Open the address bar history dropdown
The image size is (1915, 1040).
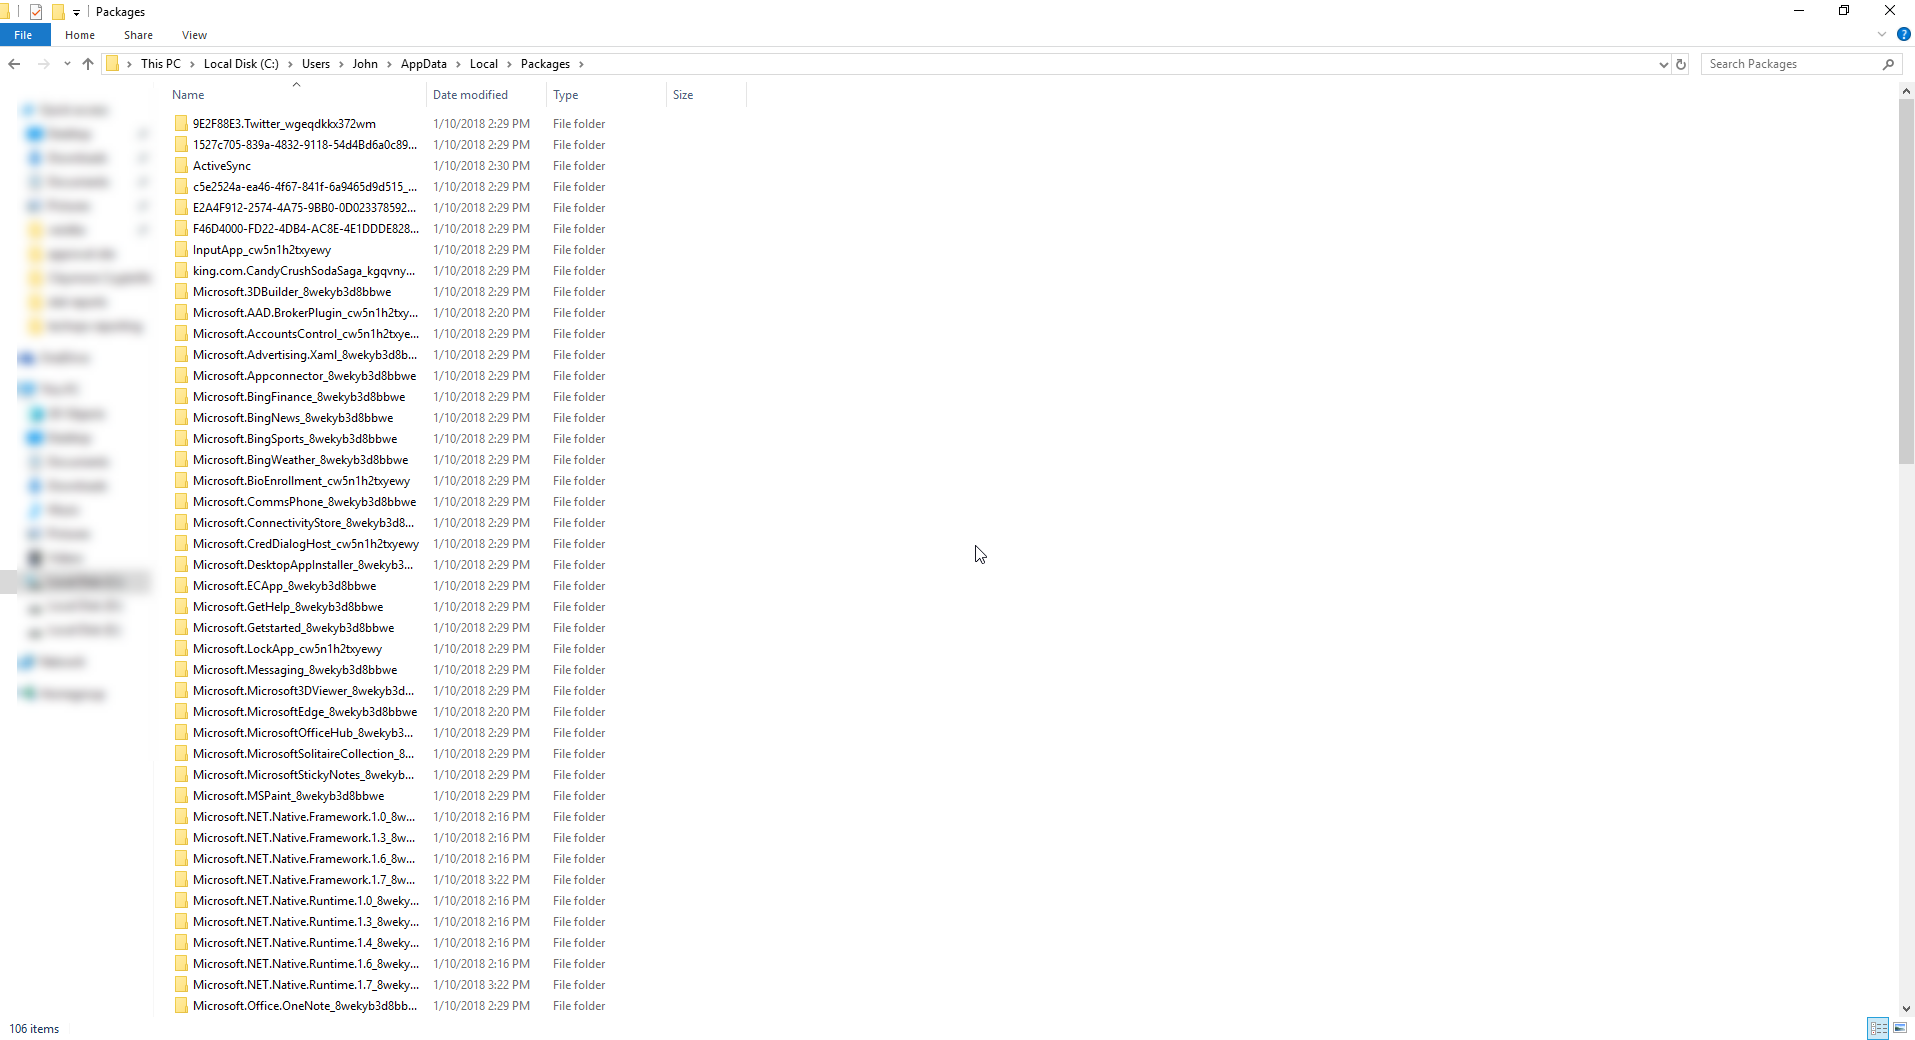click(x=1663, y=64)
